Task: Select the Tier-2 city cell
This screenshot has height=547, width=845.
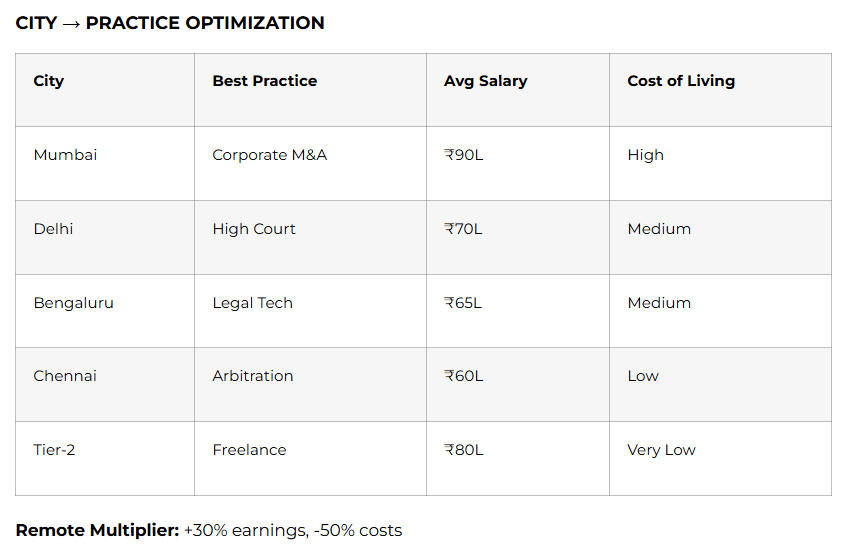Action: click(54, 450)
